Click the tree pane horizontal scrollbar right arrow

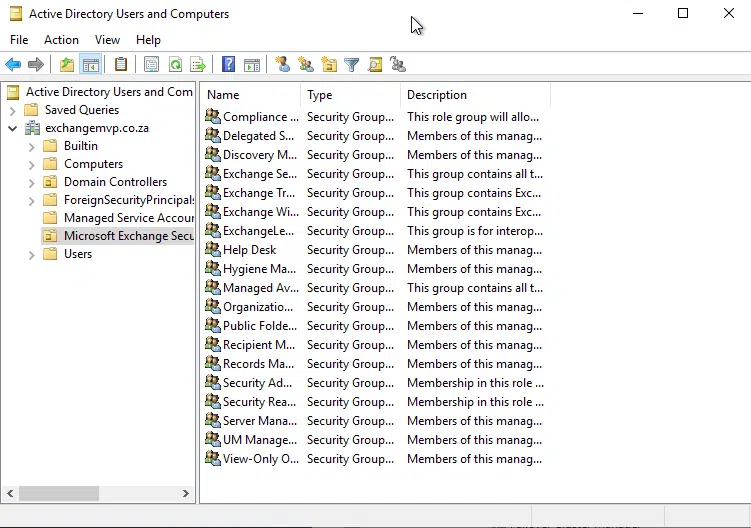(x=186, y=494)
